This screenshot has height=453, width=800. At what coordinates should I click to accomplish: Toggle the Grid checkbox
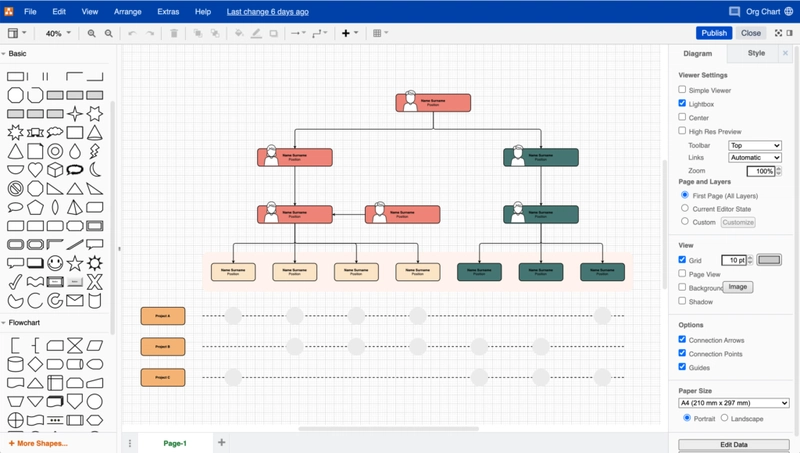(x=682, y=260)
